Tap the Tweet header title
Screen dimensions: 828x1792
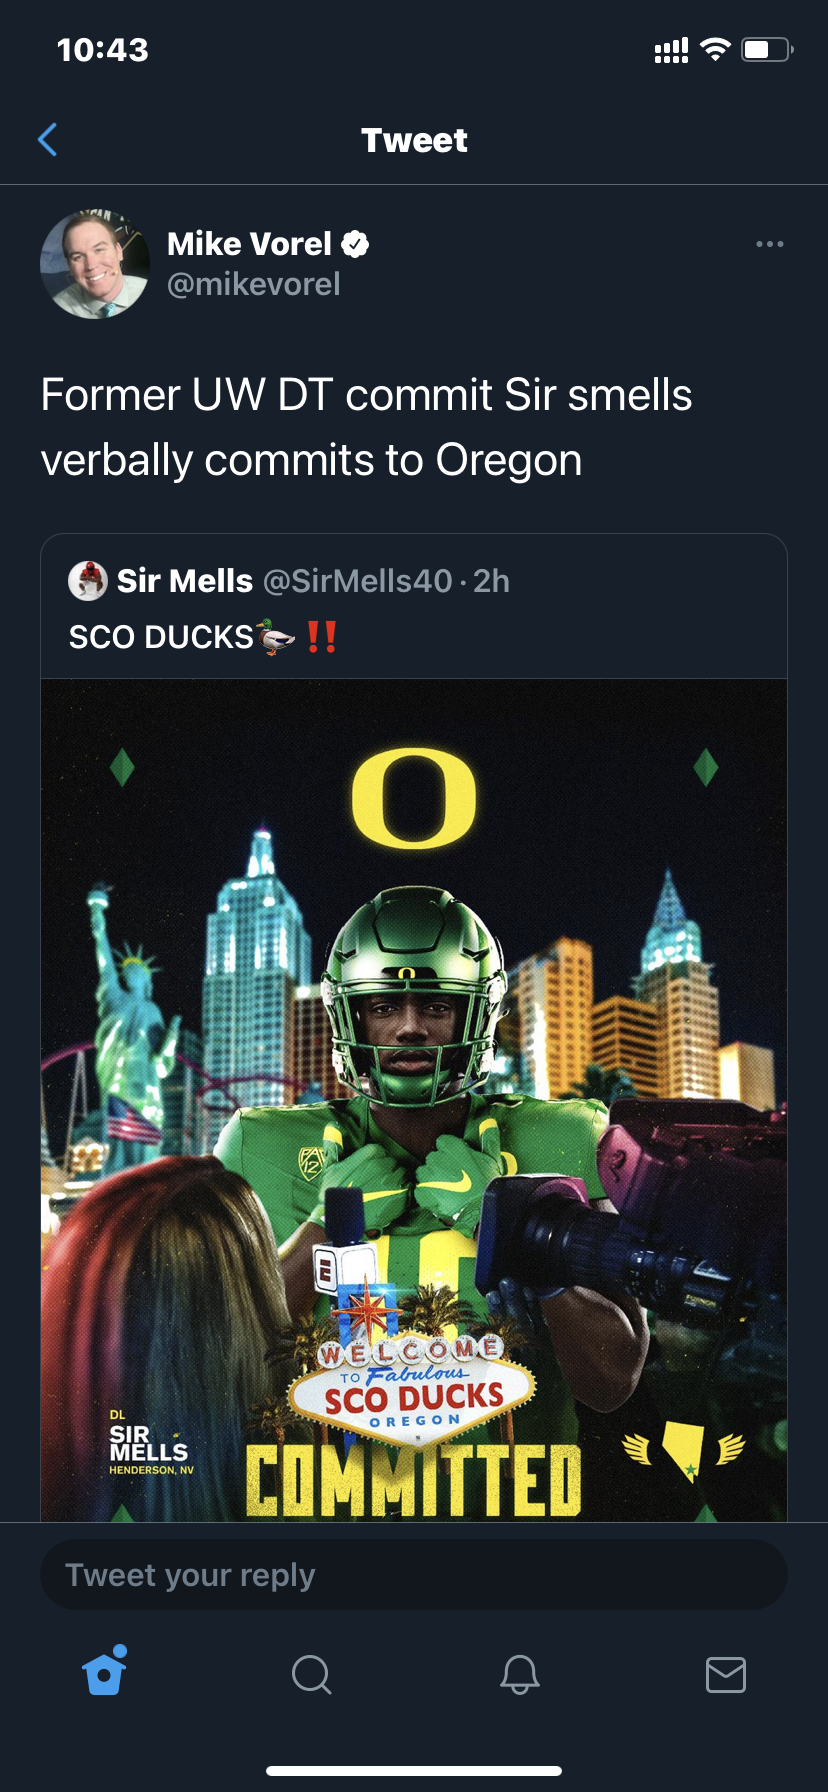click(414, 140)
